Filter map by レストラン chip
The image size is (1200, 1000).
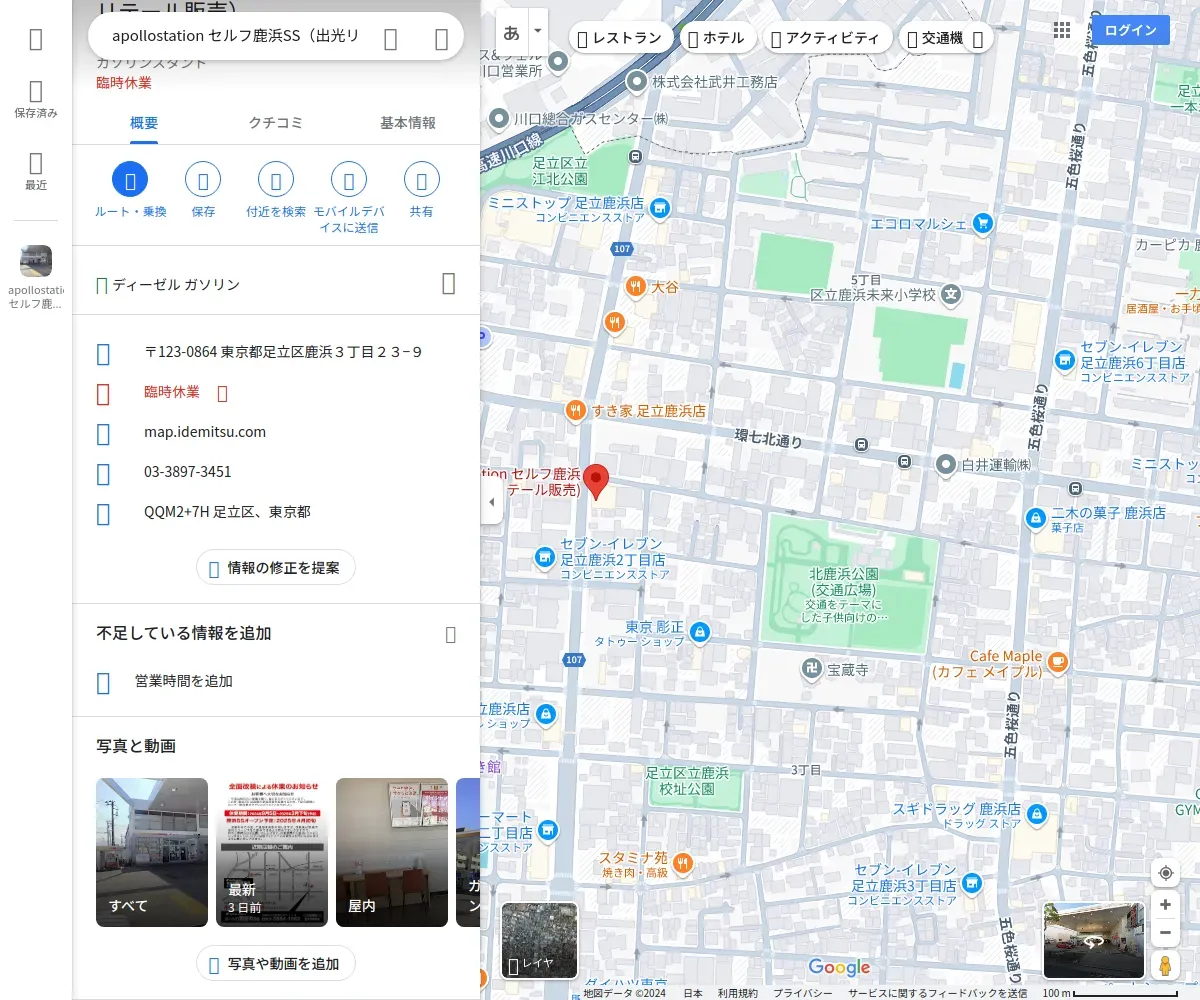click(x=621, y=38)
